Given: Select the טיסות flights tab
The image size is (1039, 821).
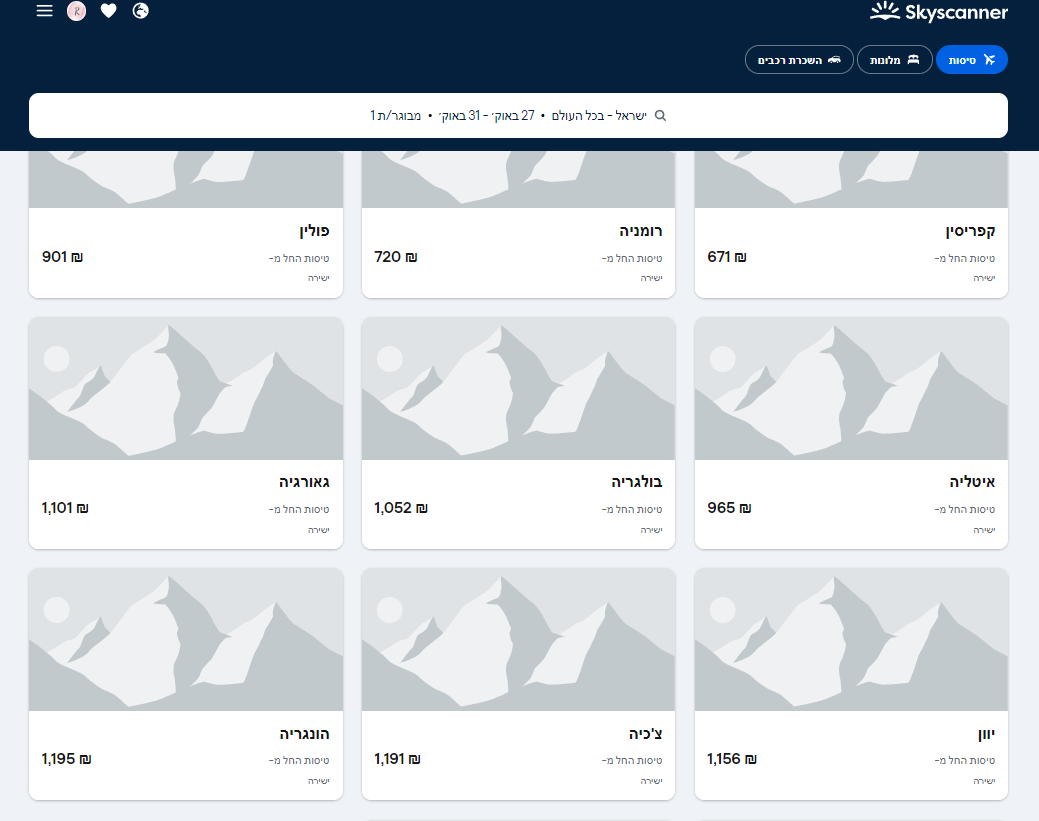Looking at the screenshot, I should click(x=971, y=60).
